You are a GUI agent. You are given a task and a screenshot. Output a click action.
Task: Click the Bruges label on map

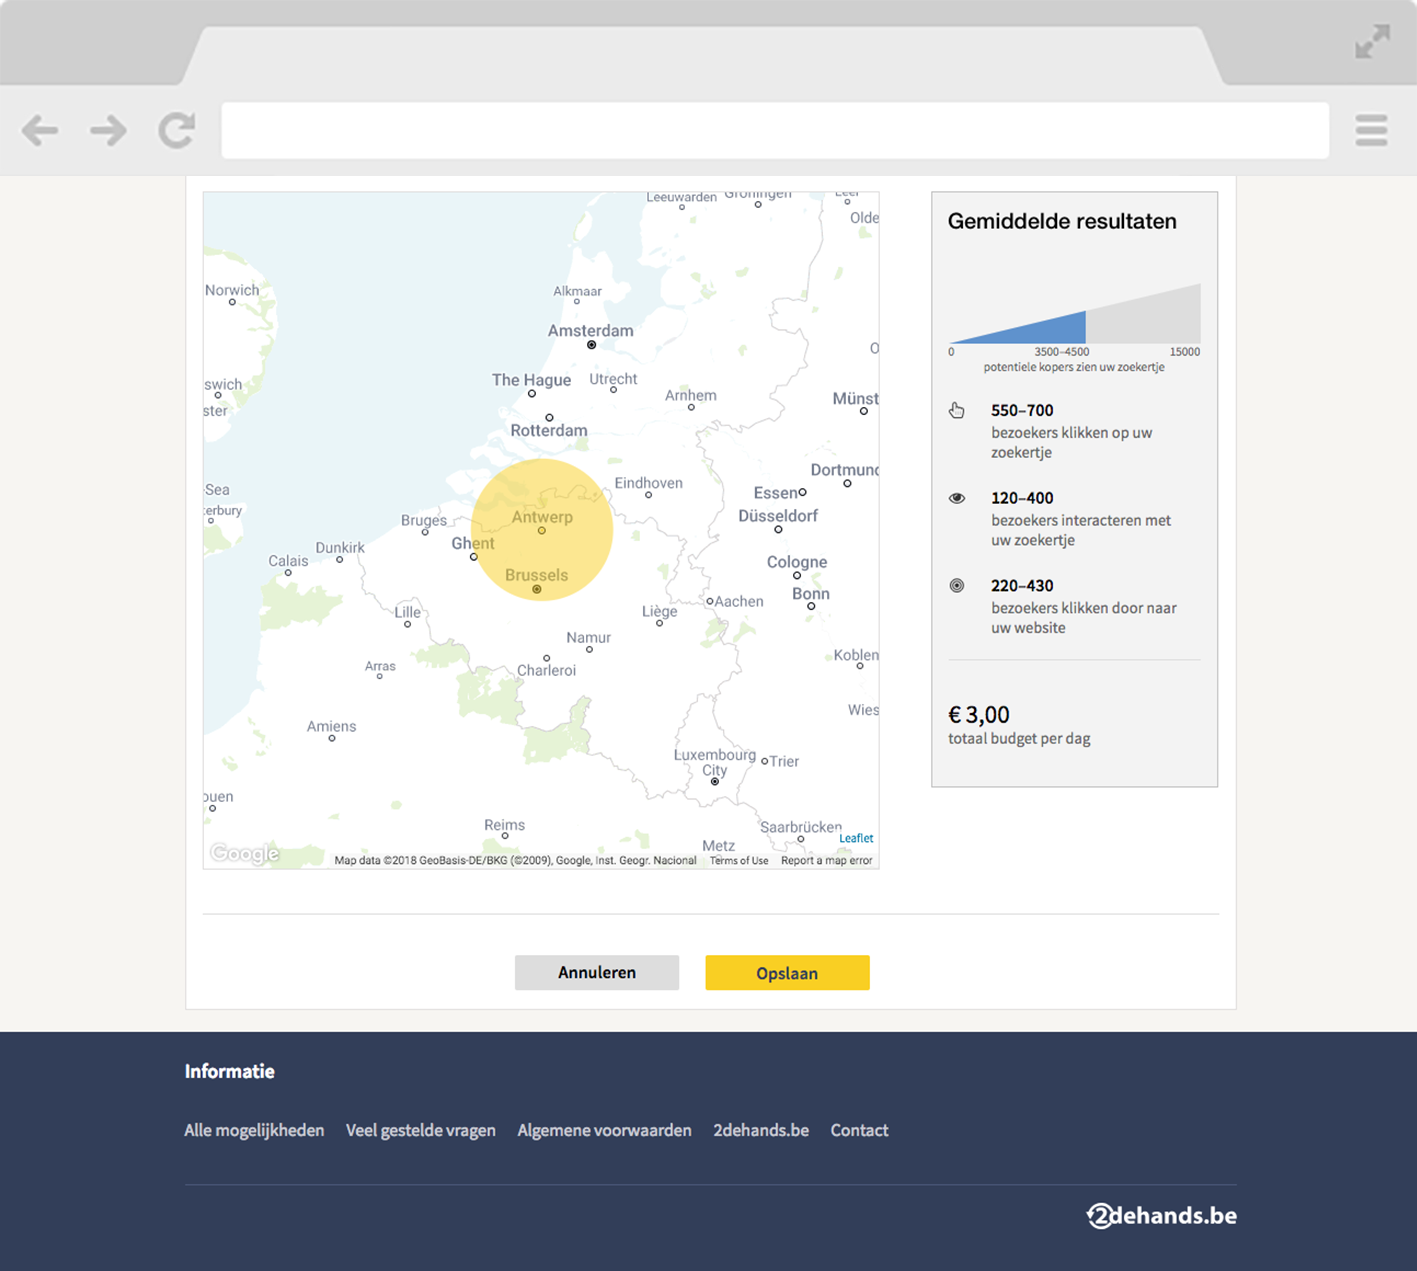pyautogui.click(x=424, y=520)
